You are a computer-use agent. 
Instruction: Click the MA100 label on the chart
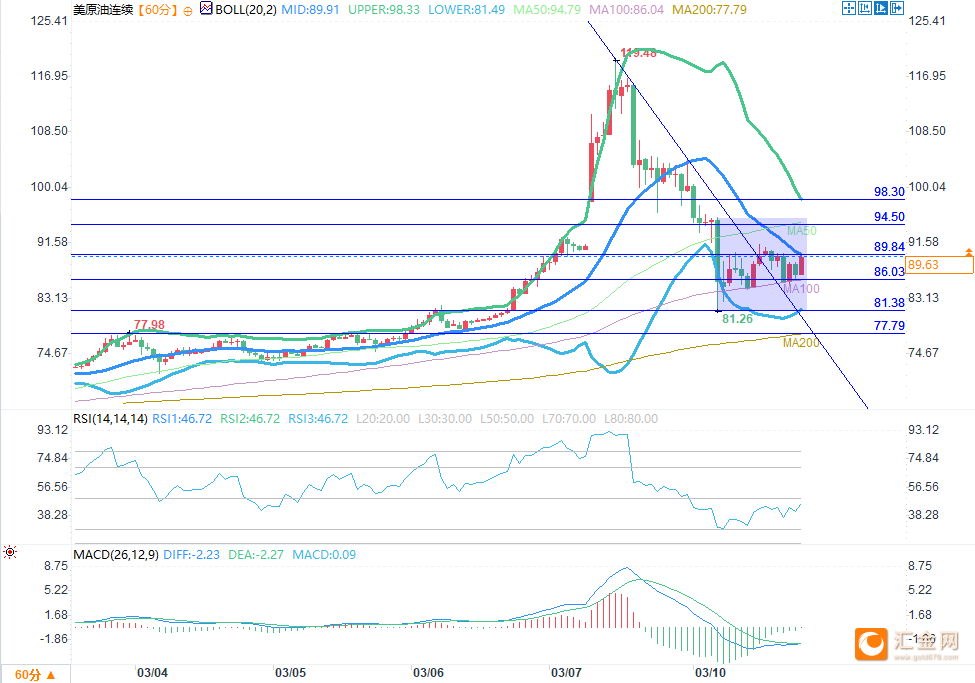click(x=801, y=289)
